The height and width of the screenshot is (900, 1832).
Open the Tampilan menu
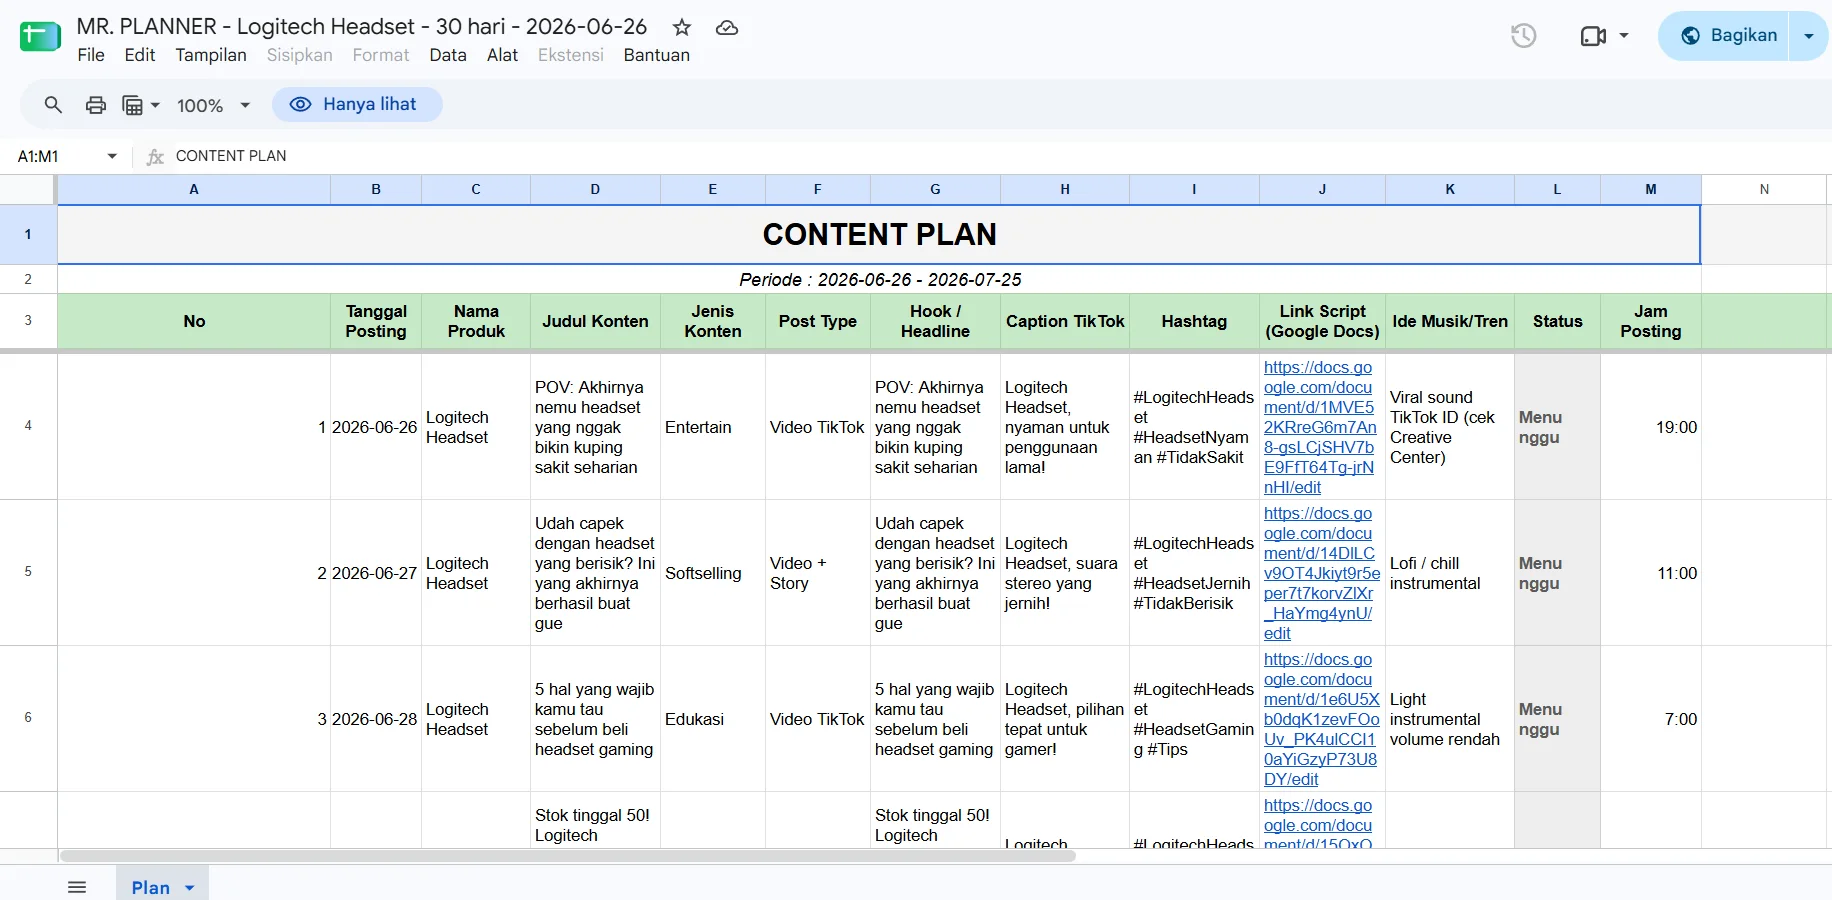click(211, 55)
